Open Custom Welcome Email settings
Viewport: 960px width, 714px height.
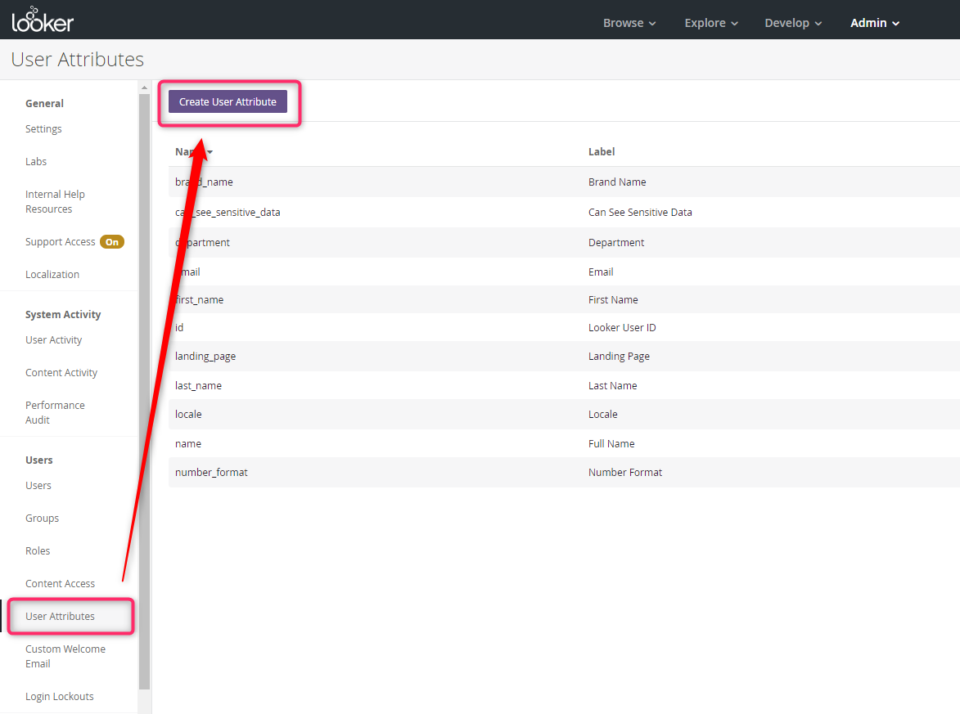[x=65, y=656]
